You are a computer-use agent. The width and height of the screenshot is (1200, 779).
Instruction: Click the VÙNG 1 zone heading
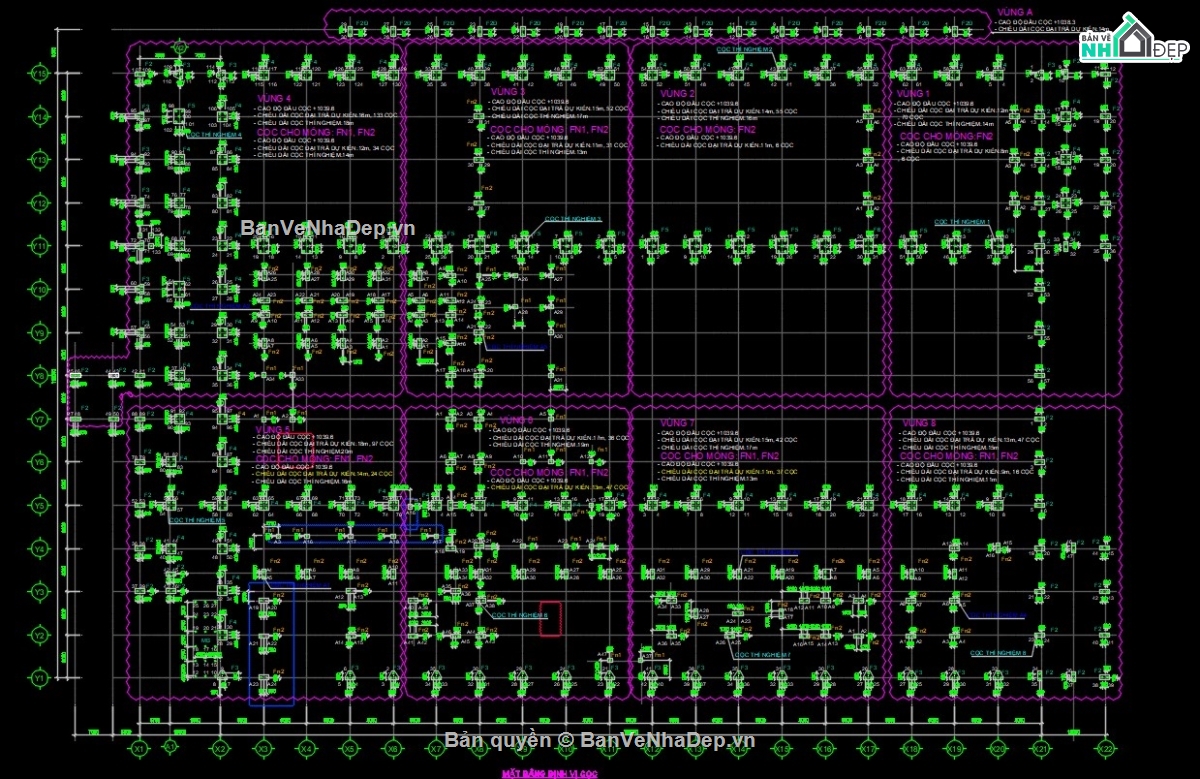(x=913, y=93)
